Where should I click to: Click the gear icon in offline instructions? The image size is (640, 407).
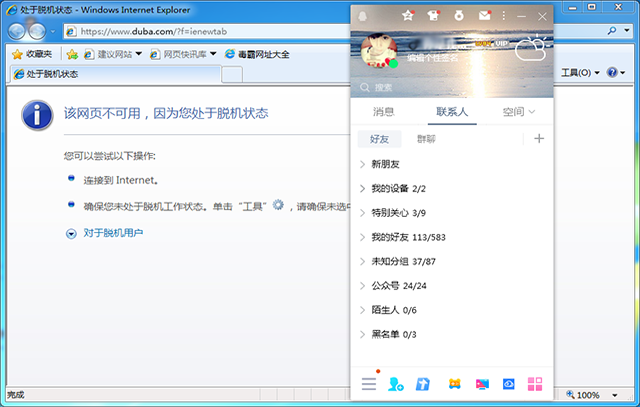pyautogui.click(x=278, y=205)
